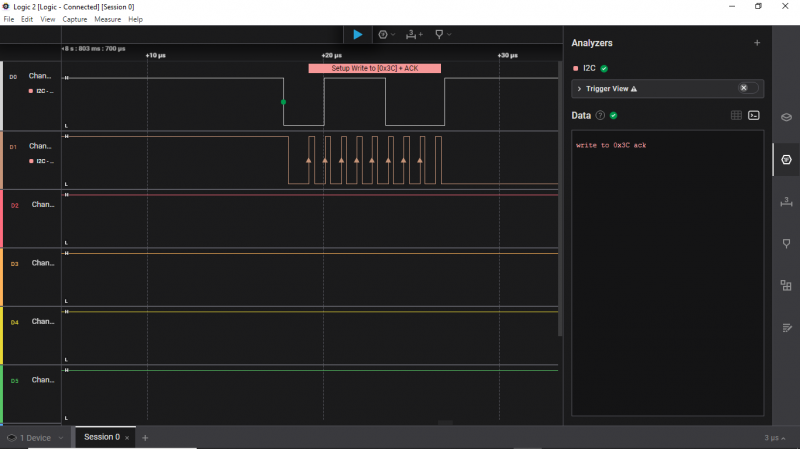The width and height of the screenshot is (800, 449).
Task: Add a new session tab
Action: pos(145,437)
